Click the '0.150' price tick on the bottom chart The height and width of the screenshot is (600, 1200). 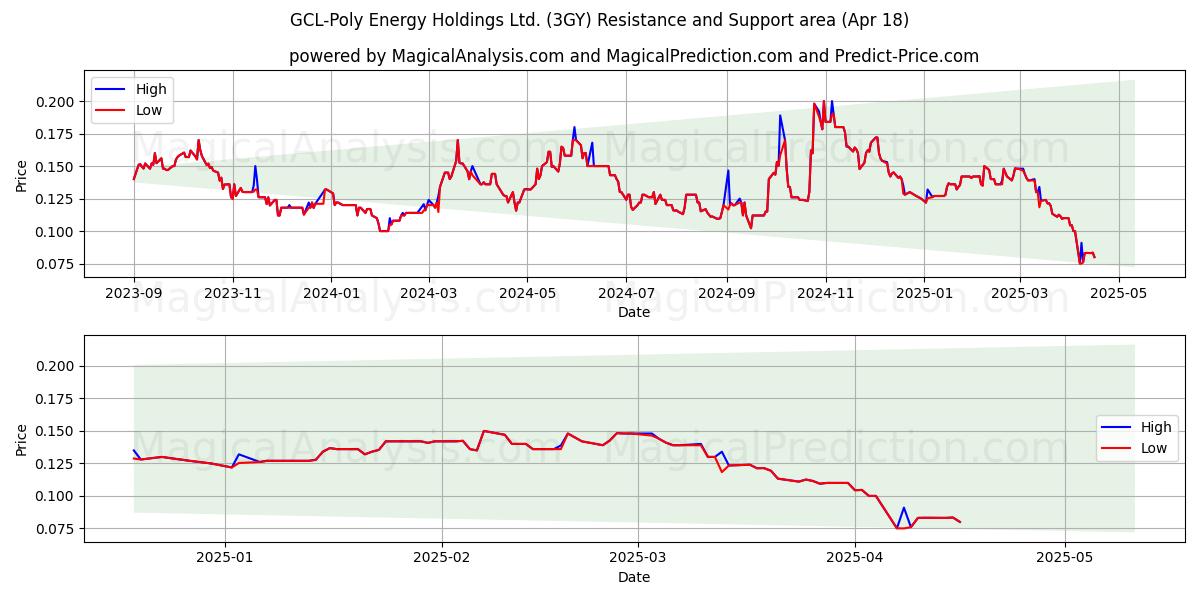tap(56, 431)
